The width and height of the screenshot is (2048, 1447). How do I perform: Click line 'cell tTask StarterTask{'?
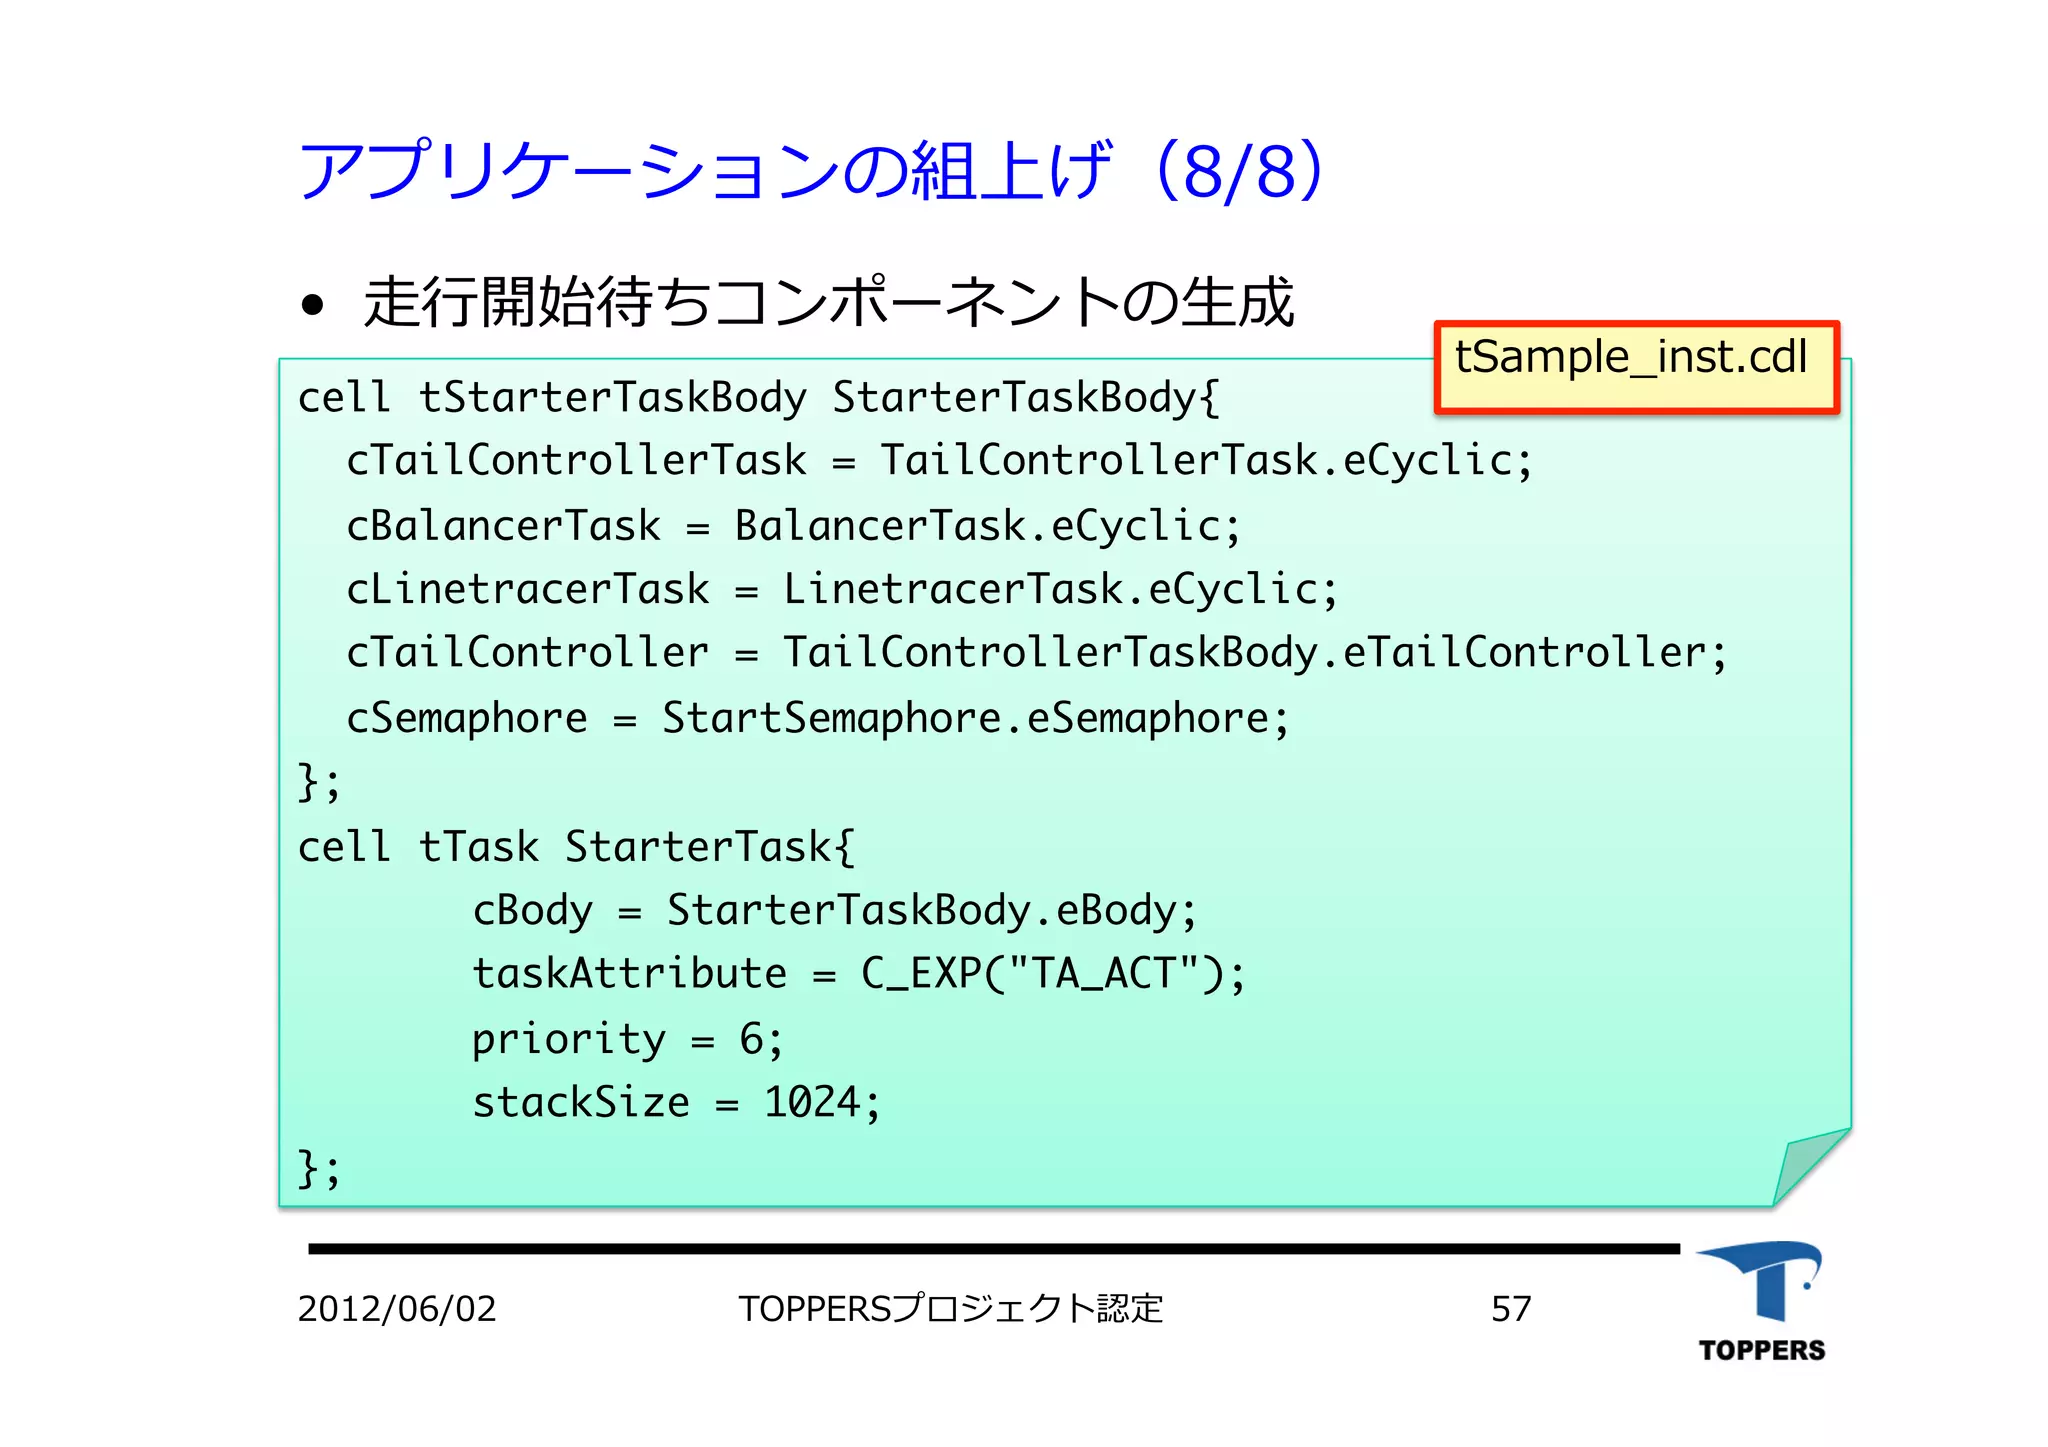(577, 847)
